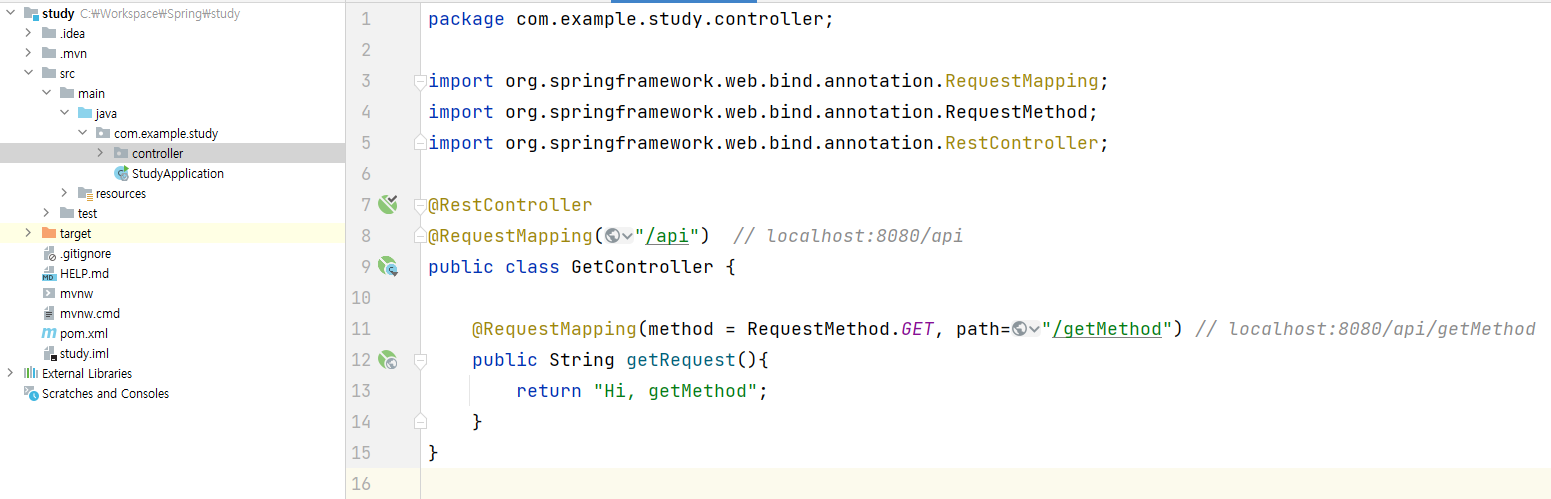This screenshot has height=499, width=1551.
Task: Collapse the main folder chevron
Action: [47, 94]
